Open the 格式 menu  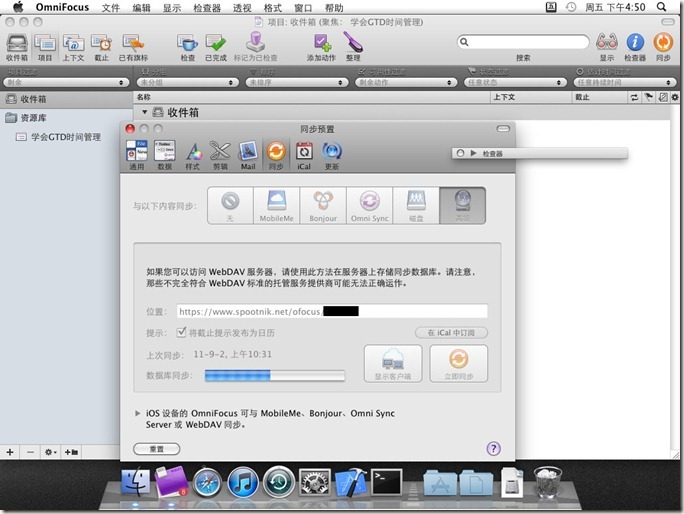(x=273, y=7)
